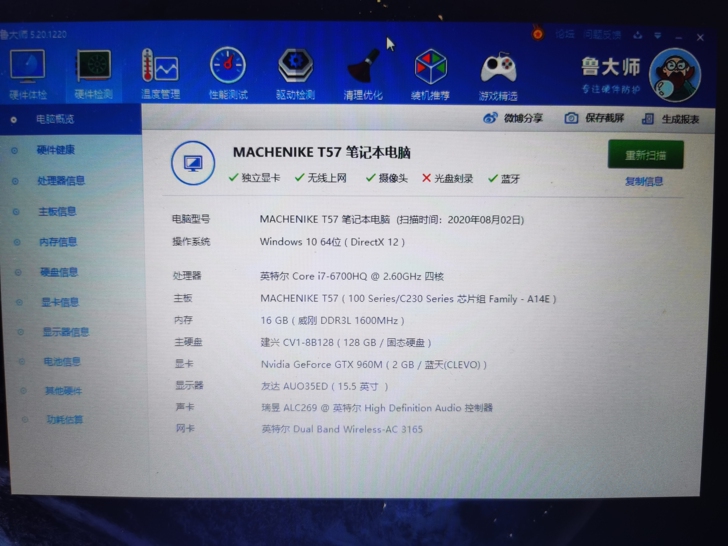
Task: Select 硬盘信息 in the sidebar
Action: pyautogui.click(x=59, y=272)
